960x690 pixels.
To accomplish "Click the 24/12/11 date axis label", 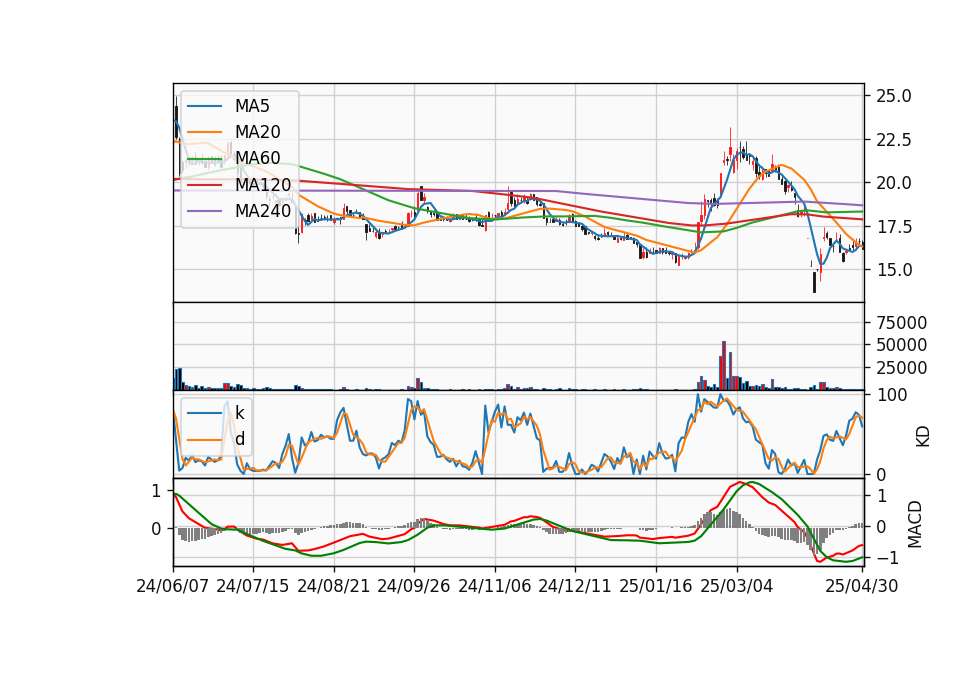I will point(575,586).
